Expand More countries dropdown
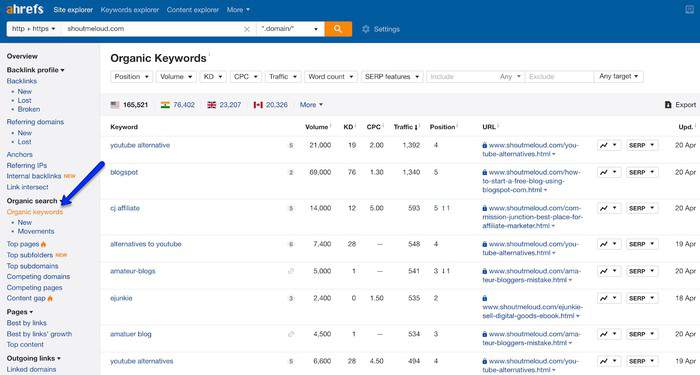 [311, 104]
